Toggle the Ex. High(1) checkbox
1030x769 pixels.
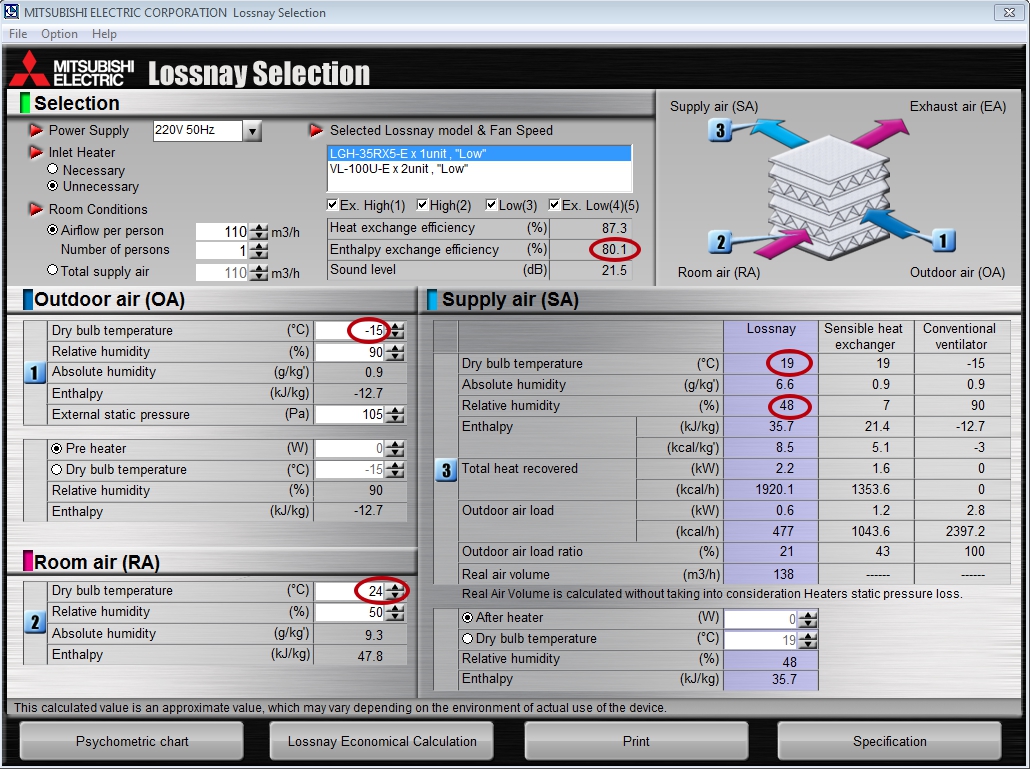click(x=332, y=205)
